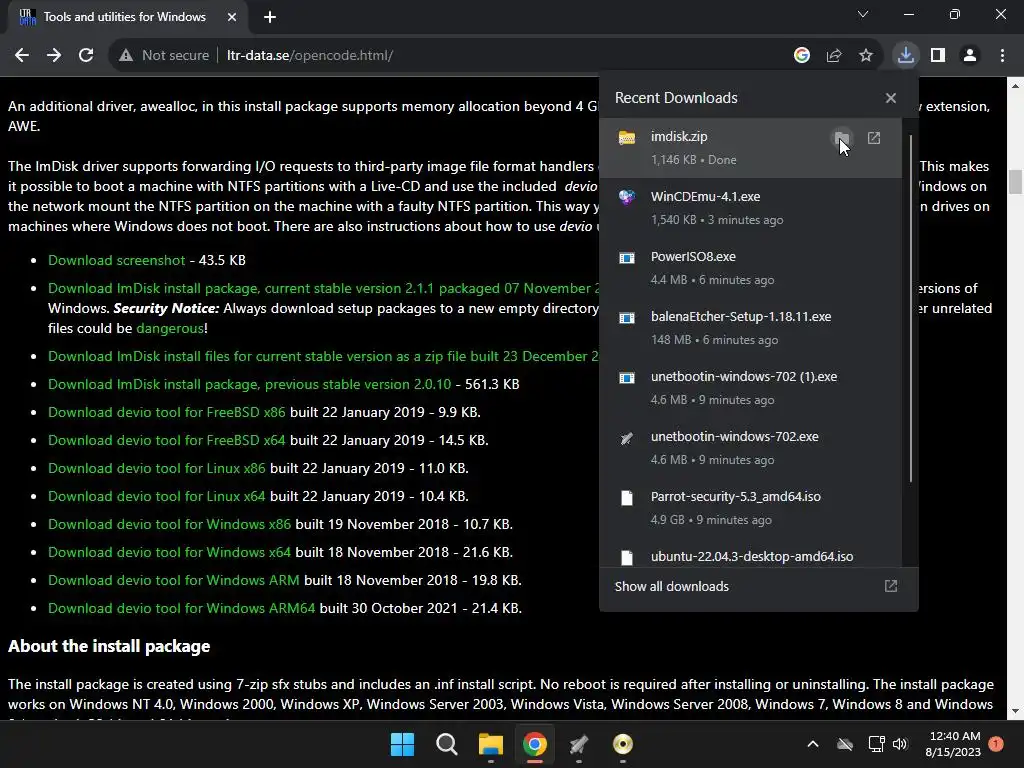Open unetbootin-windows-702 (1).exe entry

750,388
